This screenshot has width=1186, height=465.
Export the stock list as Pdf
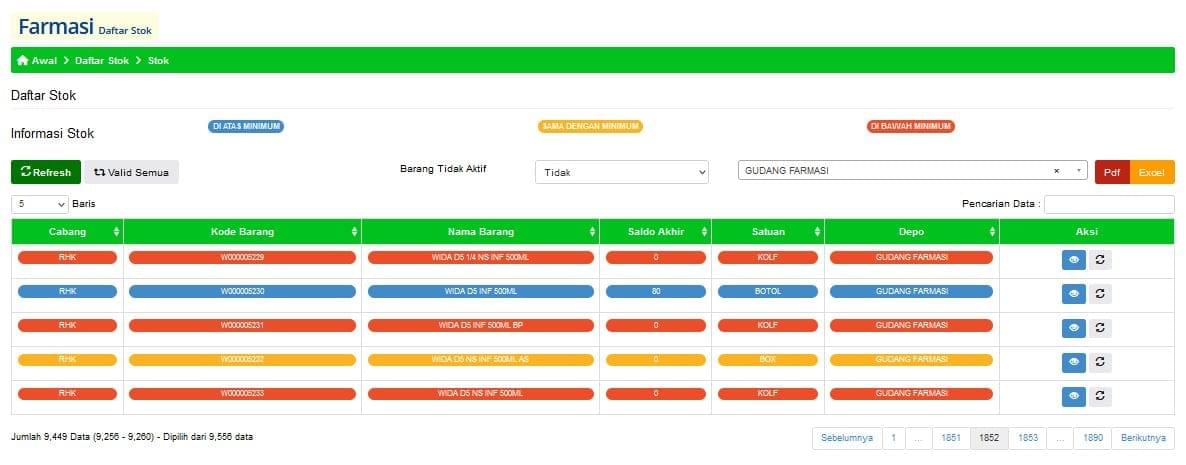point(1112,172)
